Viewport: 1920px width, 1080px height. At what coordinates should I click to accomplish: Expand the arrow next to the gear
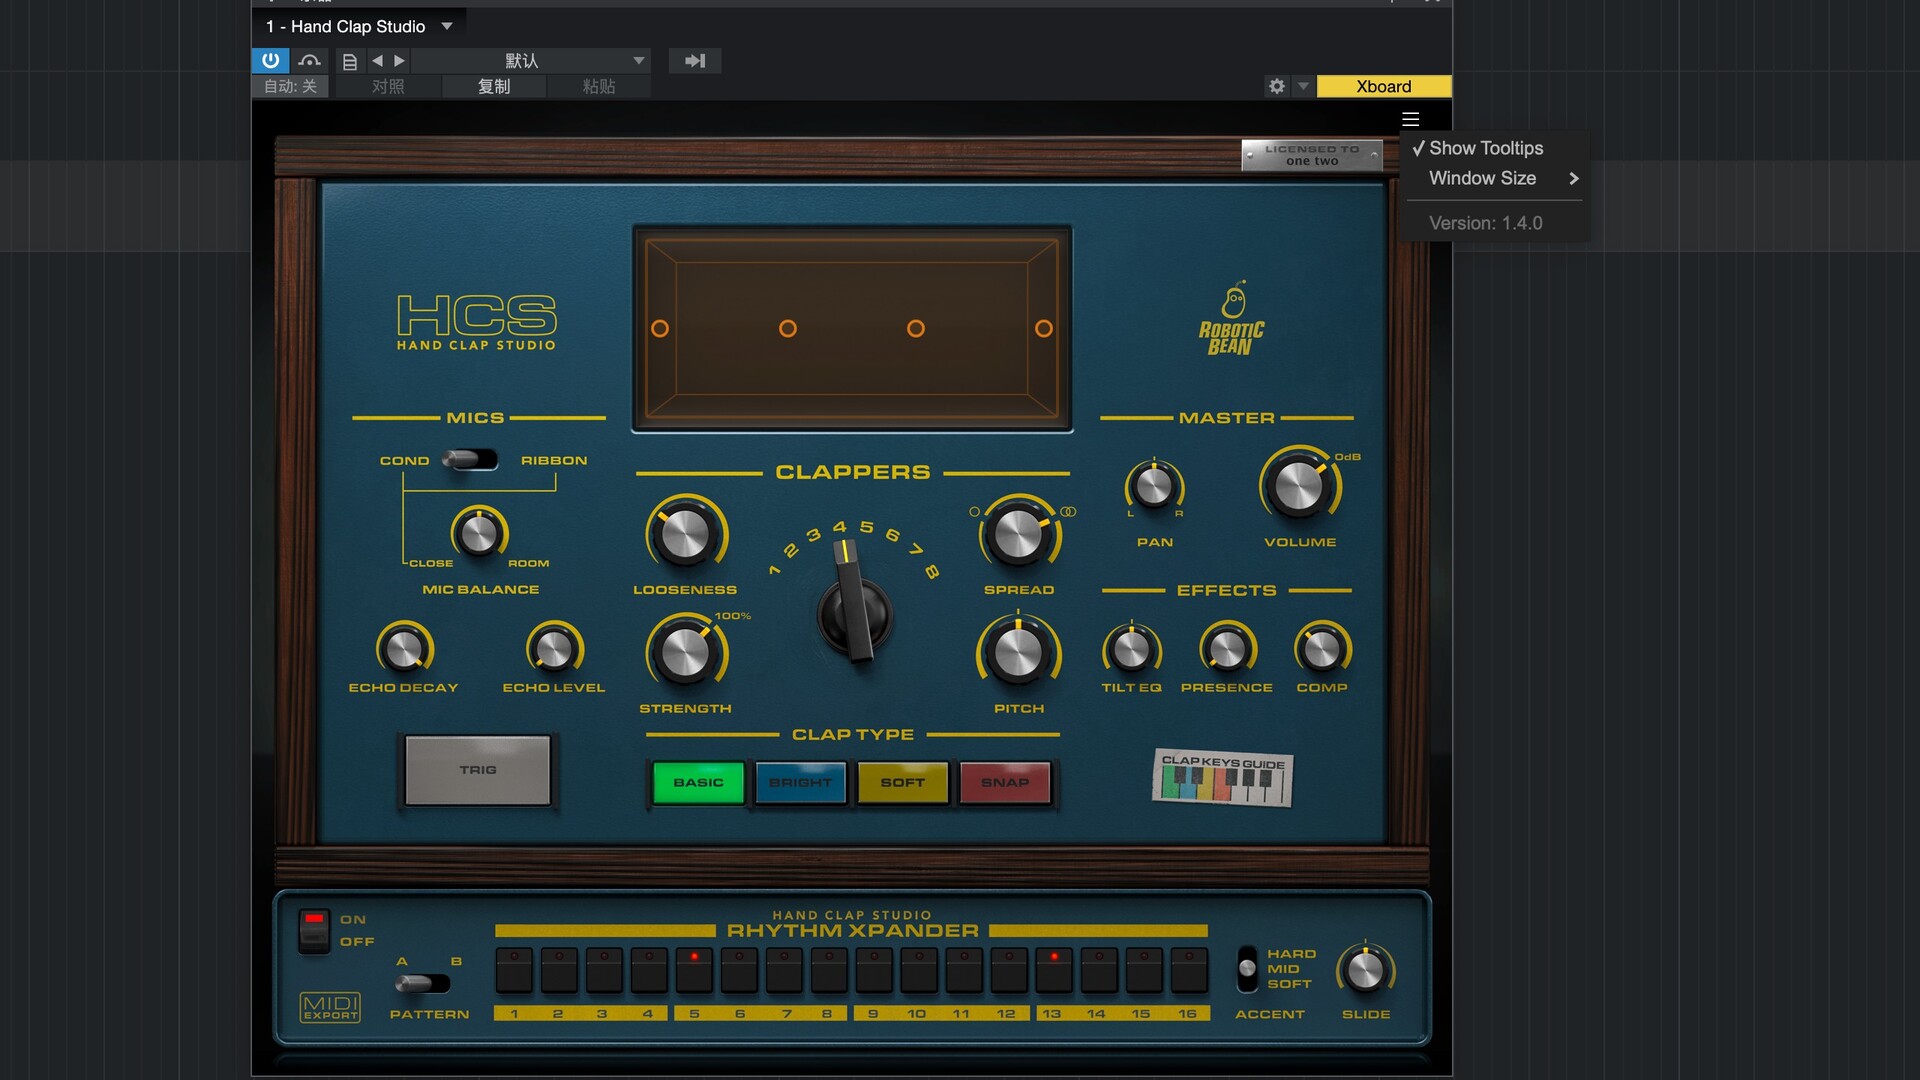pos(1303,86)
